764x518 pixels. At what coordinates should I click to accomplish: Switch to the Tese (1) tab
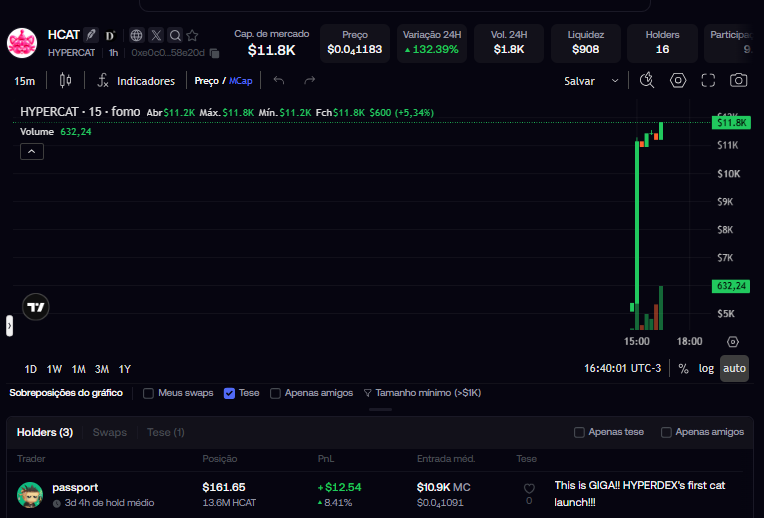[166, 432]
